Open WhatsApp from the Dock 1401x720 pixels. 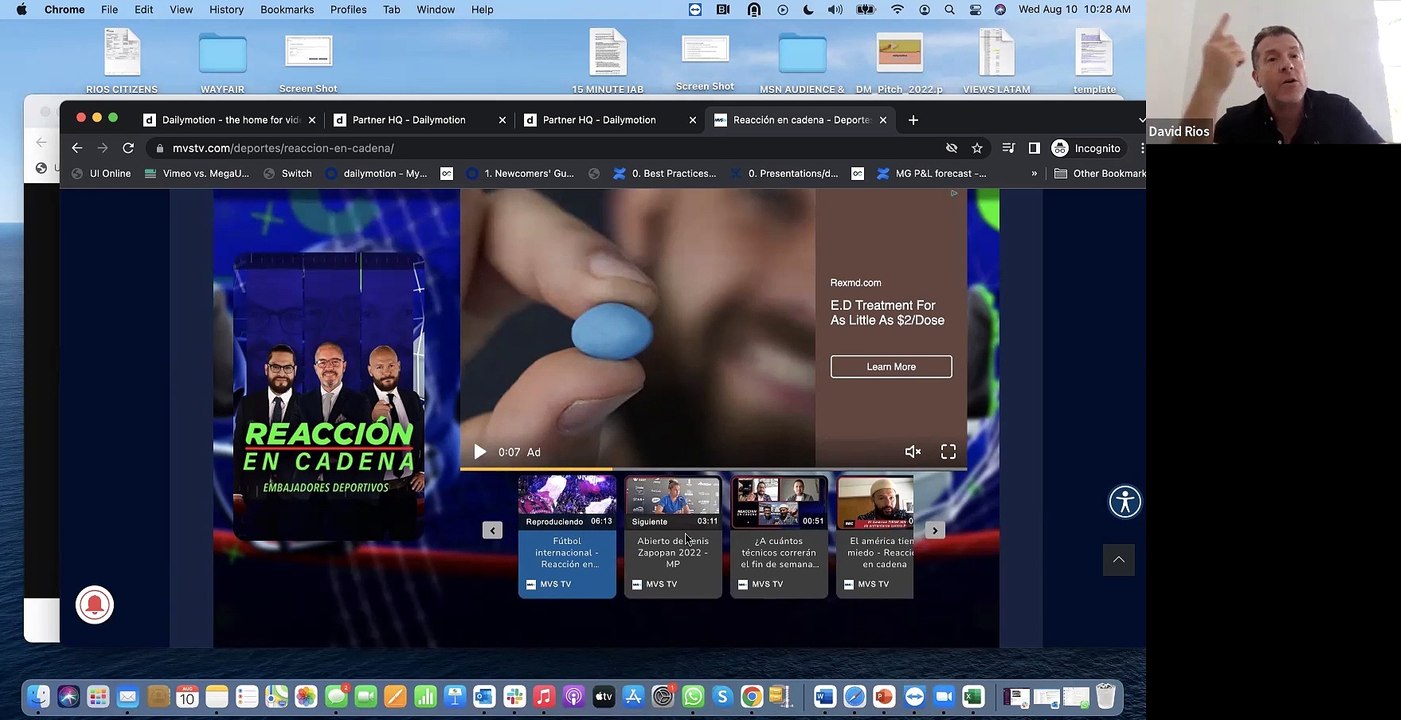[693, 697]
